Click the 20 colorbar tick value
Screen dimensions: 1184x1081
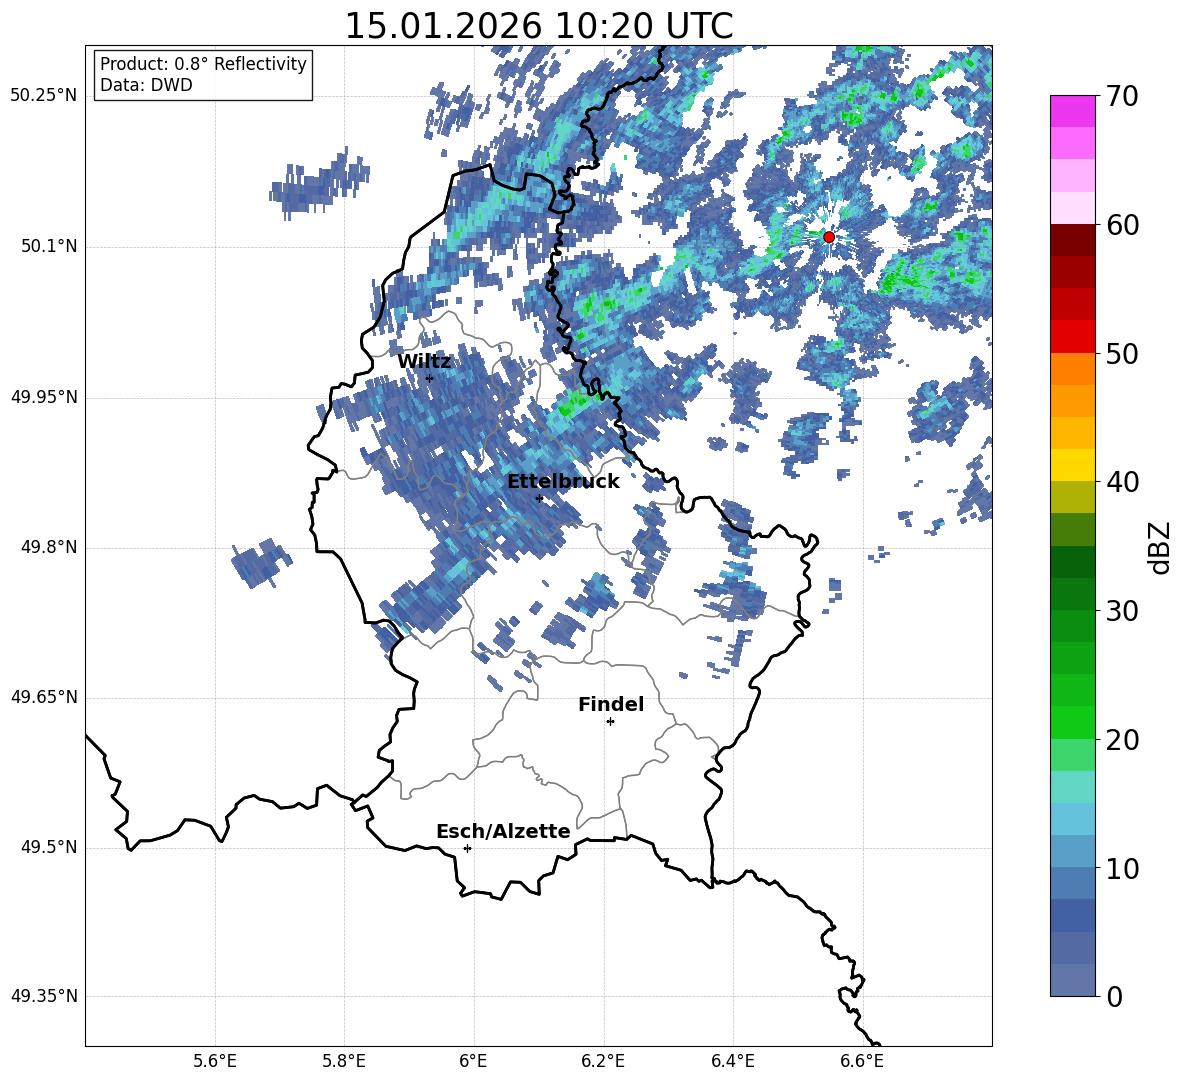(1123, 740)
